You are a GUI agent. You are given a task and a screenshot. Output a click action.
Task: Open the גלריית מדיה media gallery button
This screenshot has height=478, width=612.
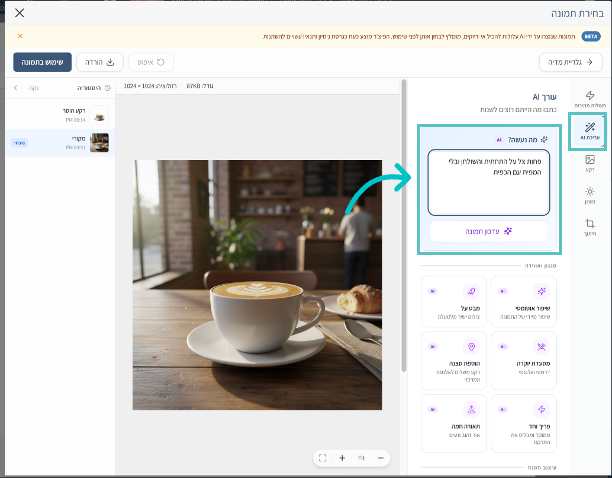[x=571, y=62]
